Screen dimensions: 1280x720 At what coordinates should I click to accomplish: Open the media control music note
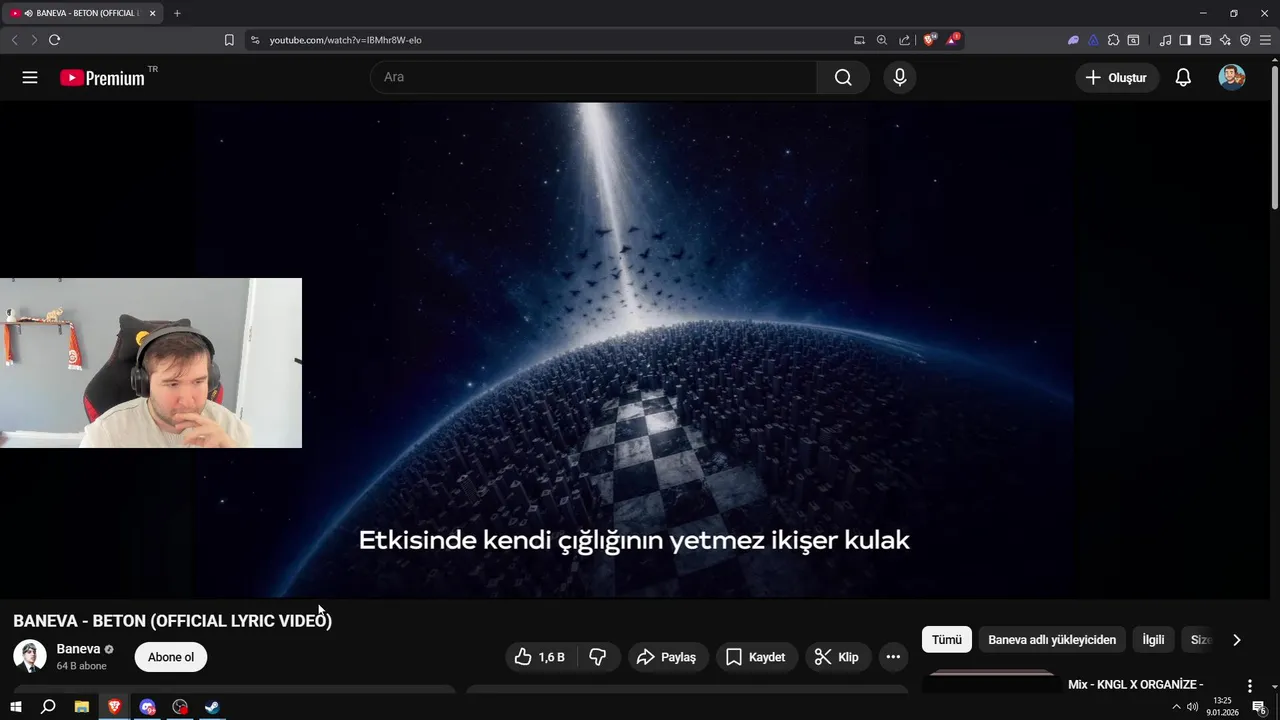click(1165, 40)
